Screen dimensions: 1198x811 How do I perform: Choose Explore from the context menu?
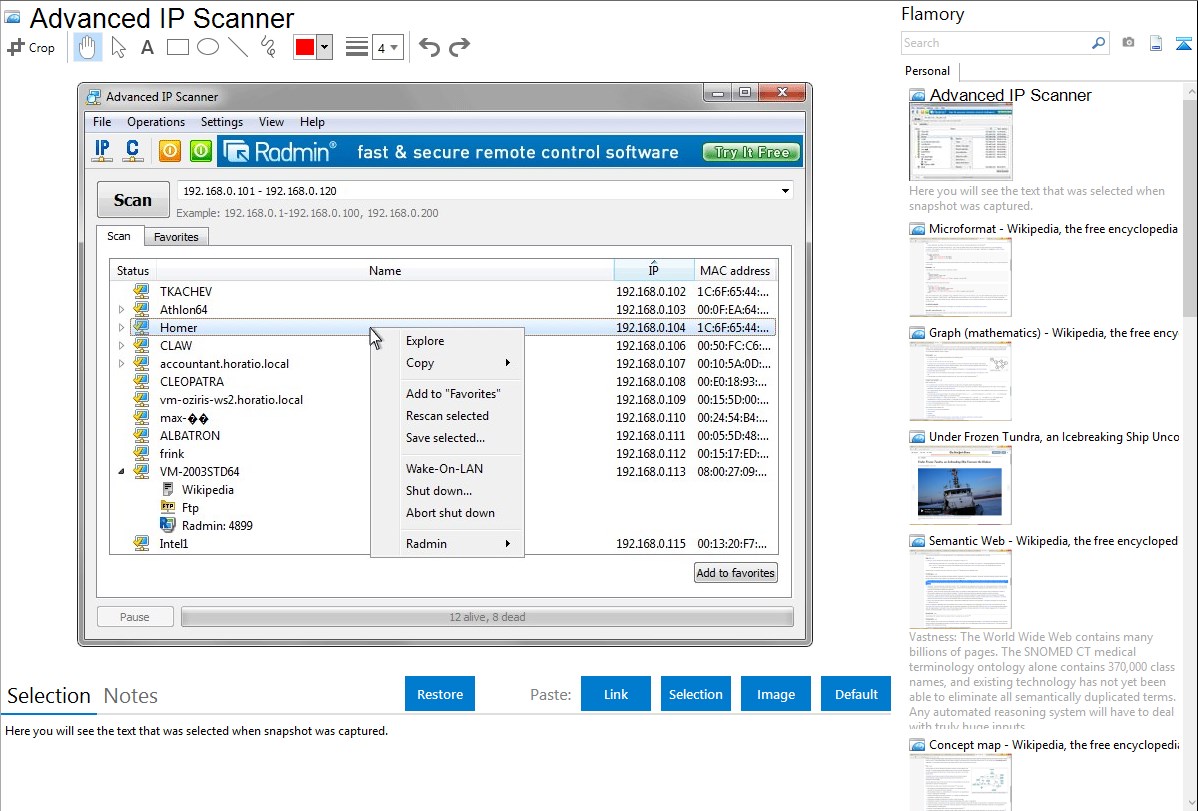[447, 341]
